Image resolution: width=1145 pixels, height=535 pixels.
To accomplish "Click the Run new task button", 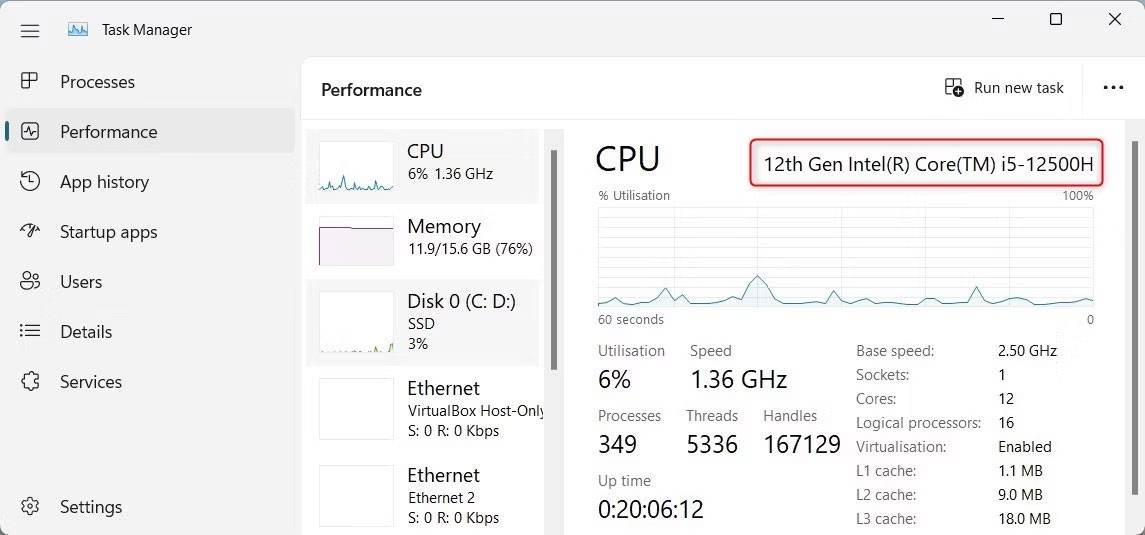I will pos(1004,88).
